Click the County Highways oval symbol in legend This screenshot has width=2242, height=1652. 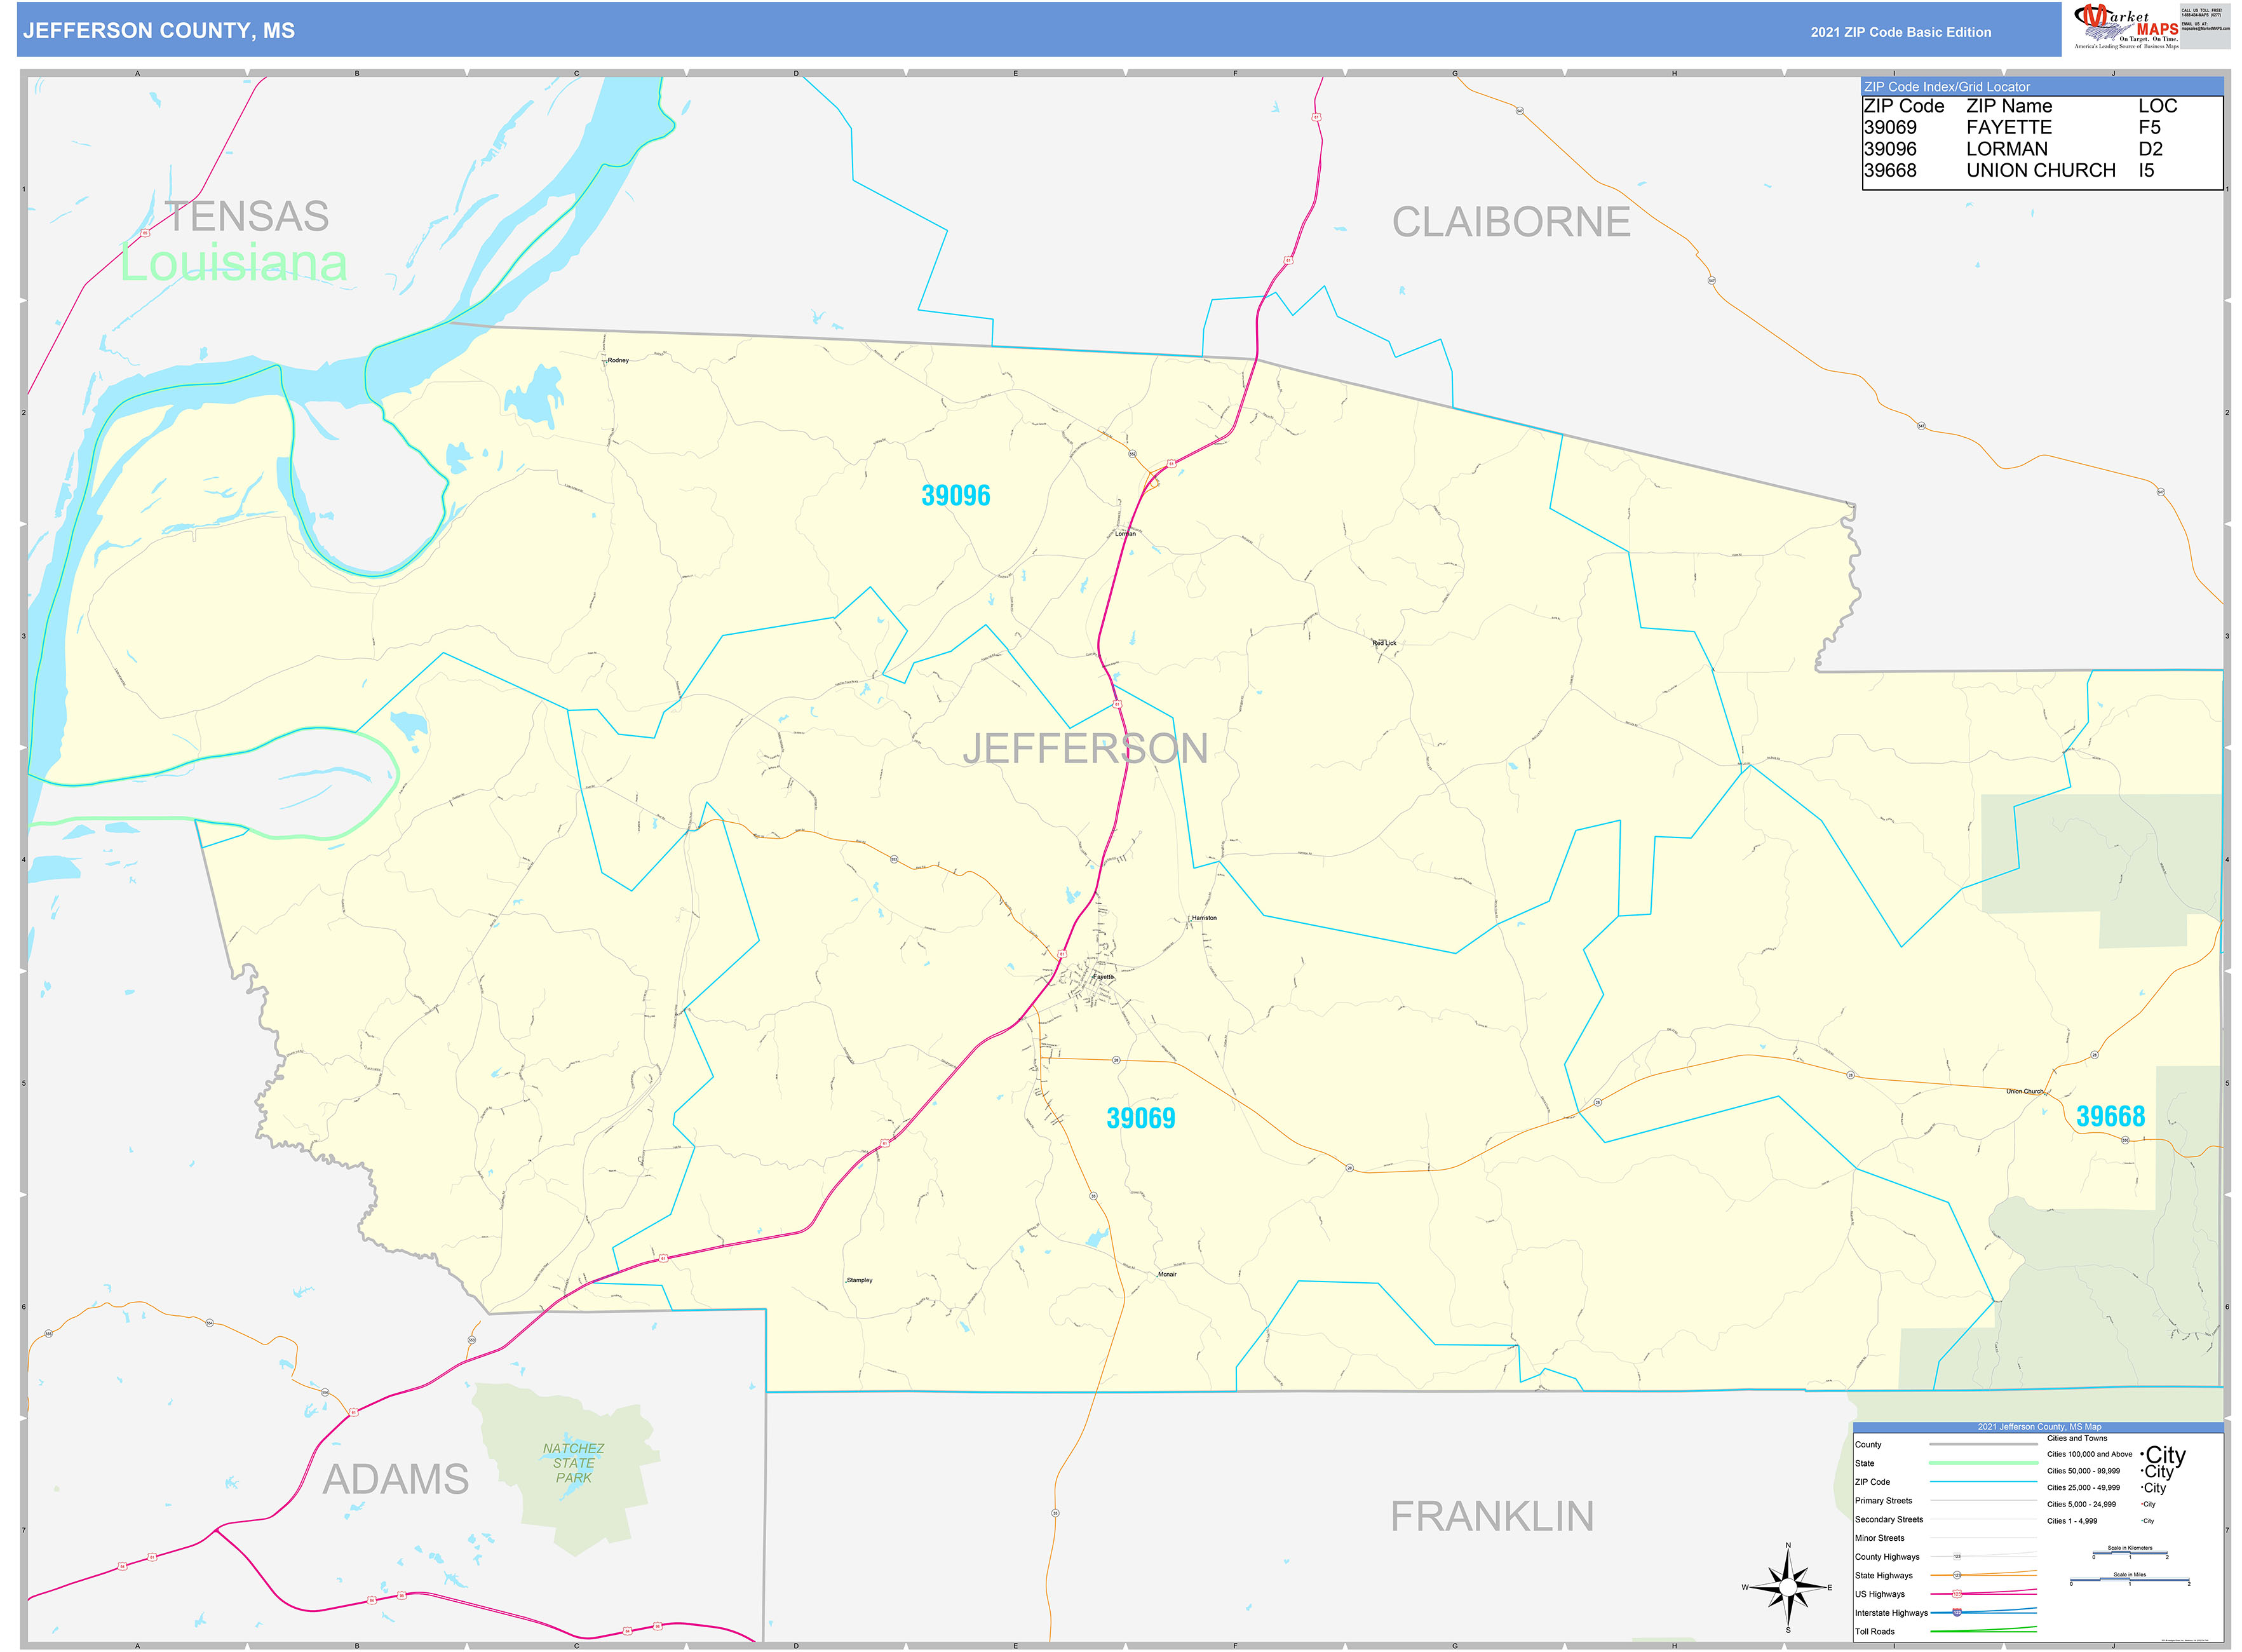(1957, 1556)
